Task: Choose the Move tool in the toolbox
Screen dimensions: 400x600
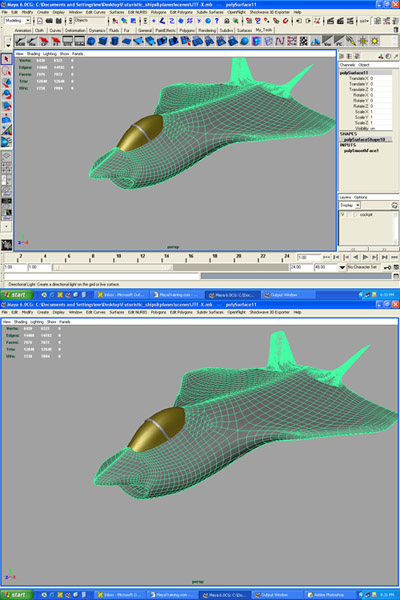Action: click(6, 83)
